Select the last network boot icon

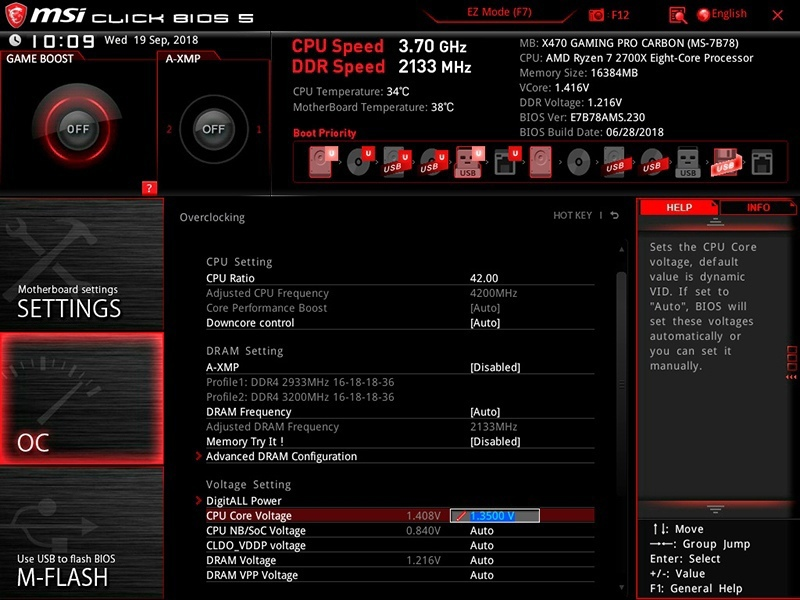762,162
